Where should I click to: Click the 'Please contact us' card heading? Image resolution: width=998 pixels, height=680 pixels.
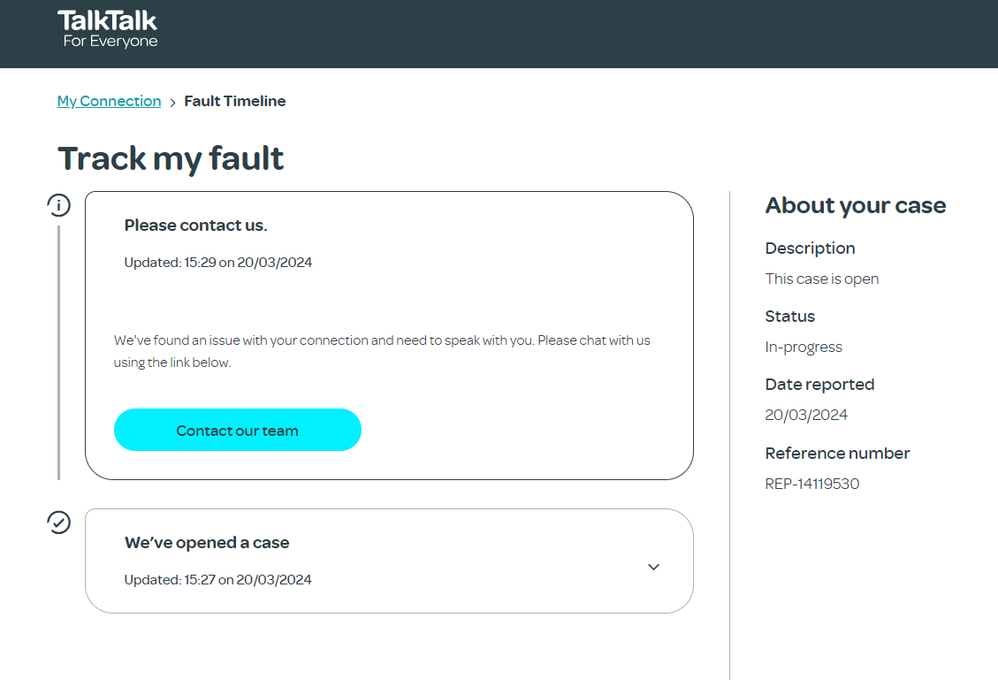195,225
